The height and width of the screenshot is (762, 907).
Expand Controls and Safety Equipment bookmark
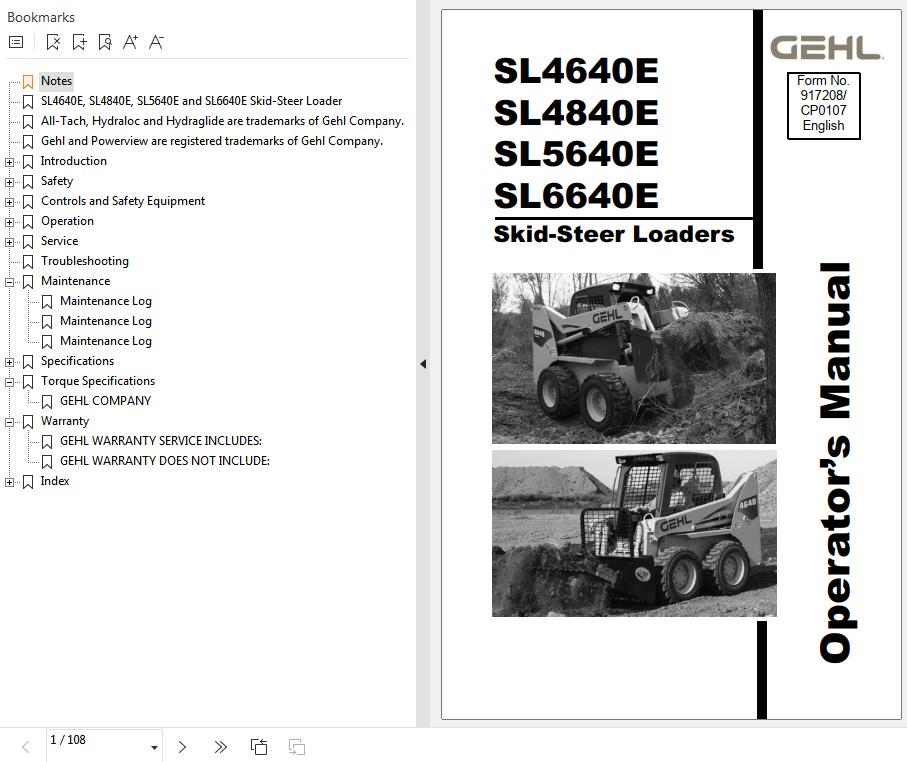point(9,203)
